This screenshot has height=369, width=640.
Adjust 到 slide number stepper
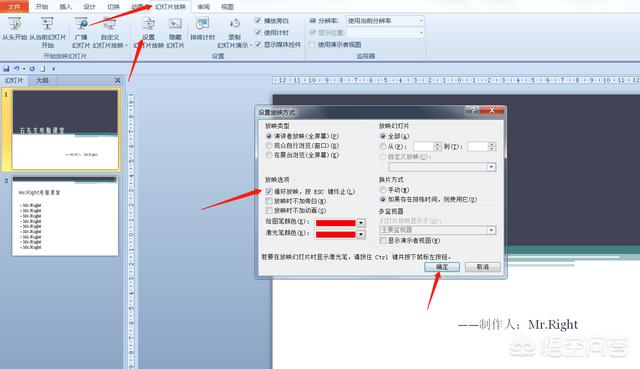[x=492, y=146]
